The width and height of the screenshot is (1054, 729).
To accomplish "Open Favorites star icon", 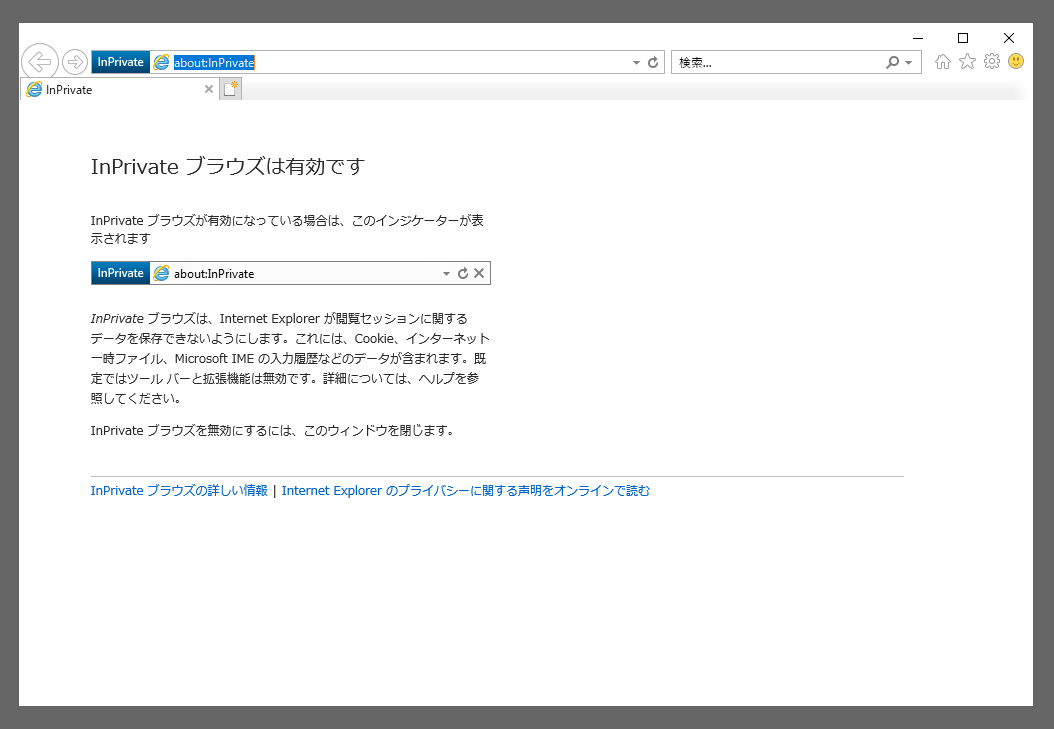I will tap(967, 62).
